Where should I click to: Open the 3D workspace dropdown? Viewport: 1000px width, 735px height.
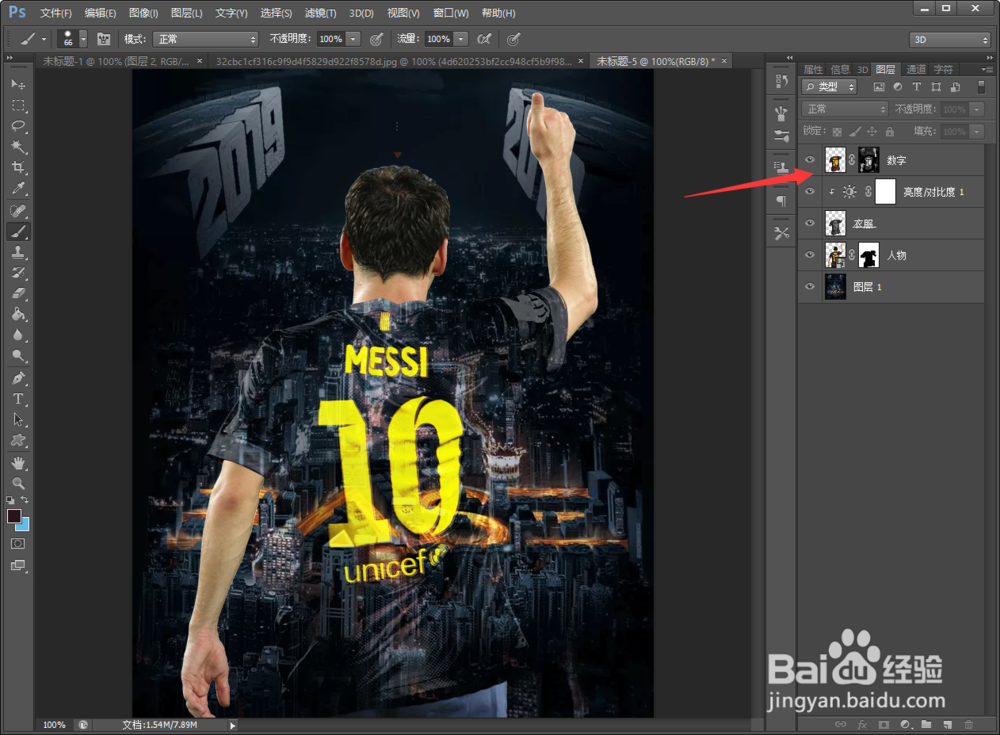pyautogui.click(x=950, y=40)
